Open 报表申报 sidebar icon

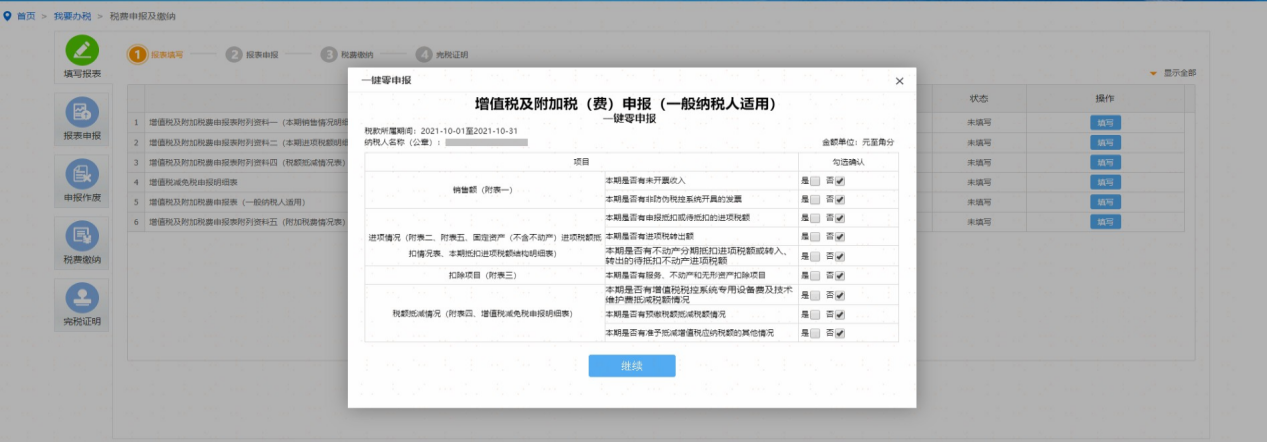(81, 113)
